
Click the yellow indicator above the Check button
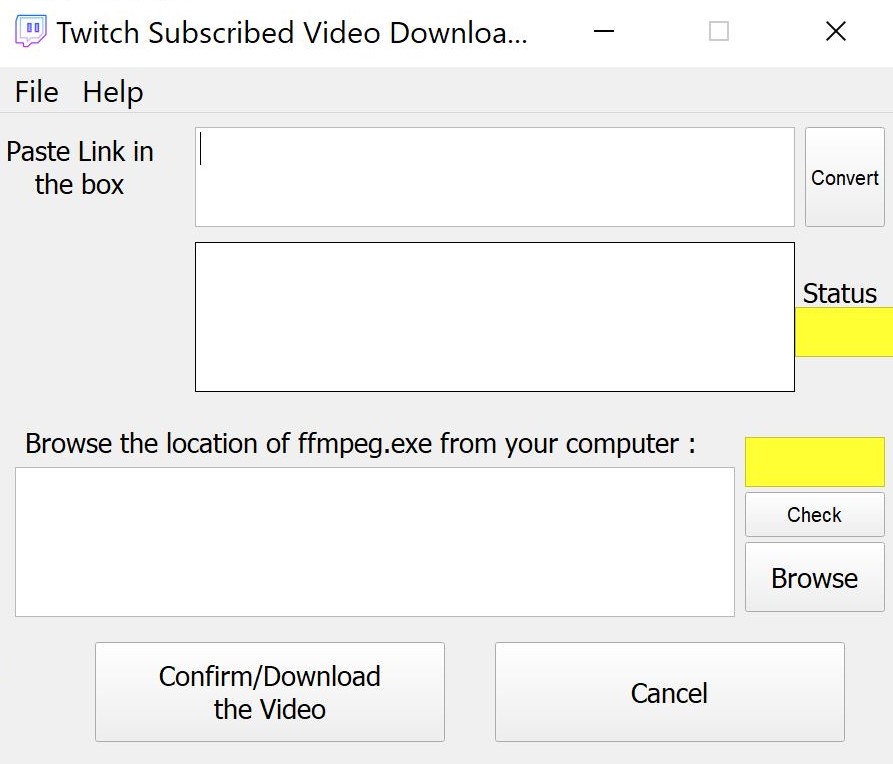click(814, 461)
